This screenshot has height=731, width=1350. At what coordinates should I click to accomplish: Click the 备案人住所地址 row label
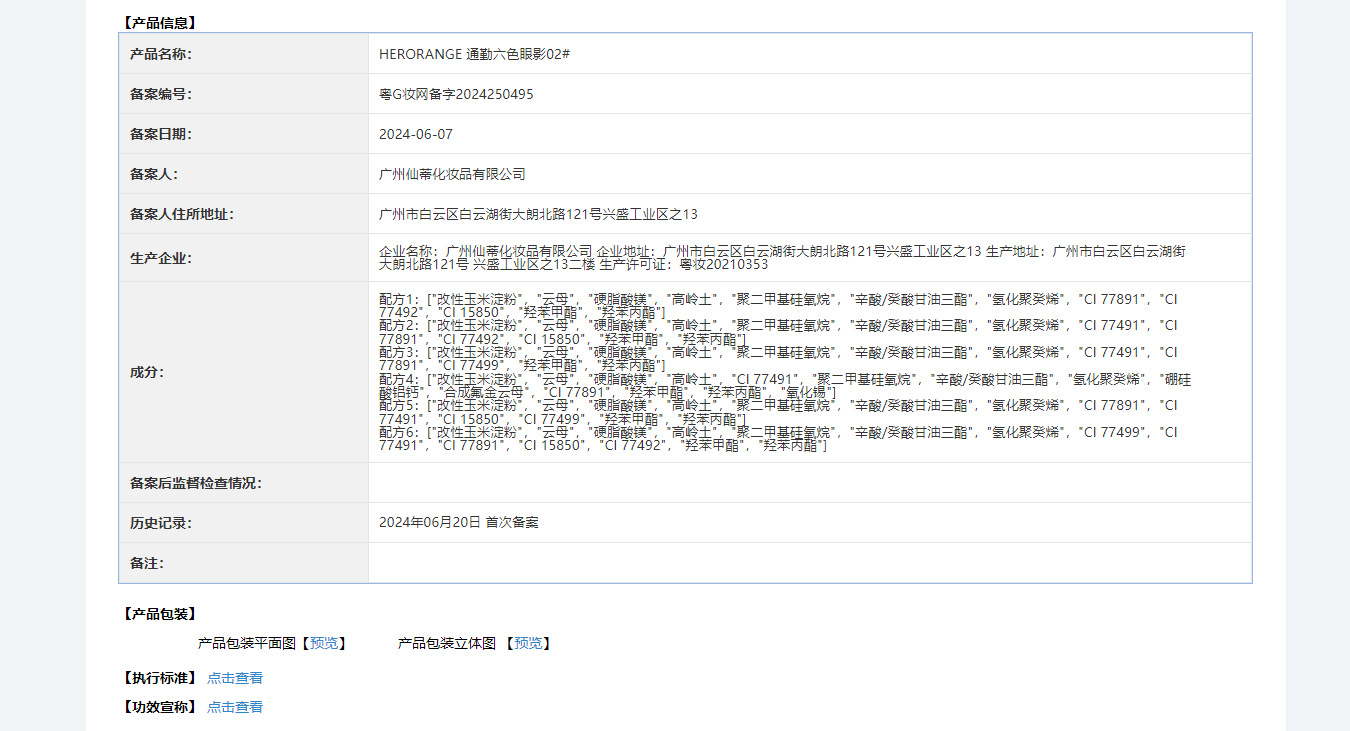[182, 214]
